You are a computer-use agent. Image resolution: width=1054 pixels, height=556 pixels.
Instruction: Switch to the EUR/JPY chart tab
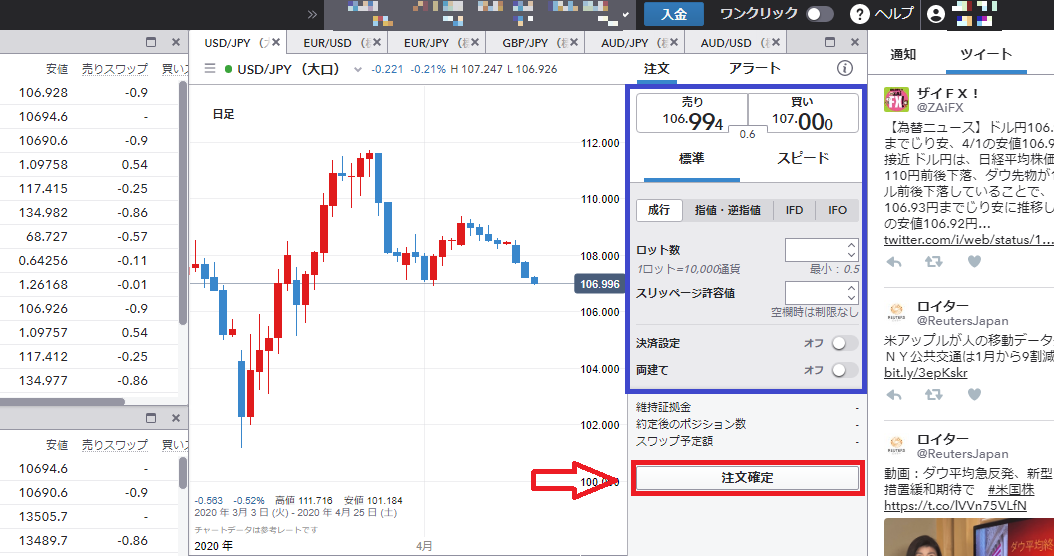435,42
